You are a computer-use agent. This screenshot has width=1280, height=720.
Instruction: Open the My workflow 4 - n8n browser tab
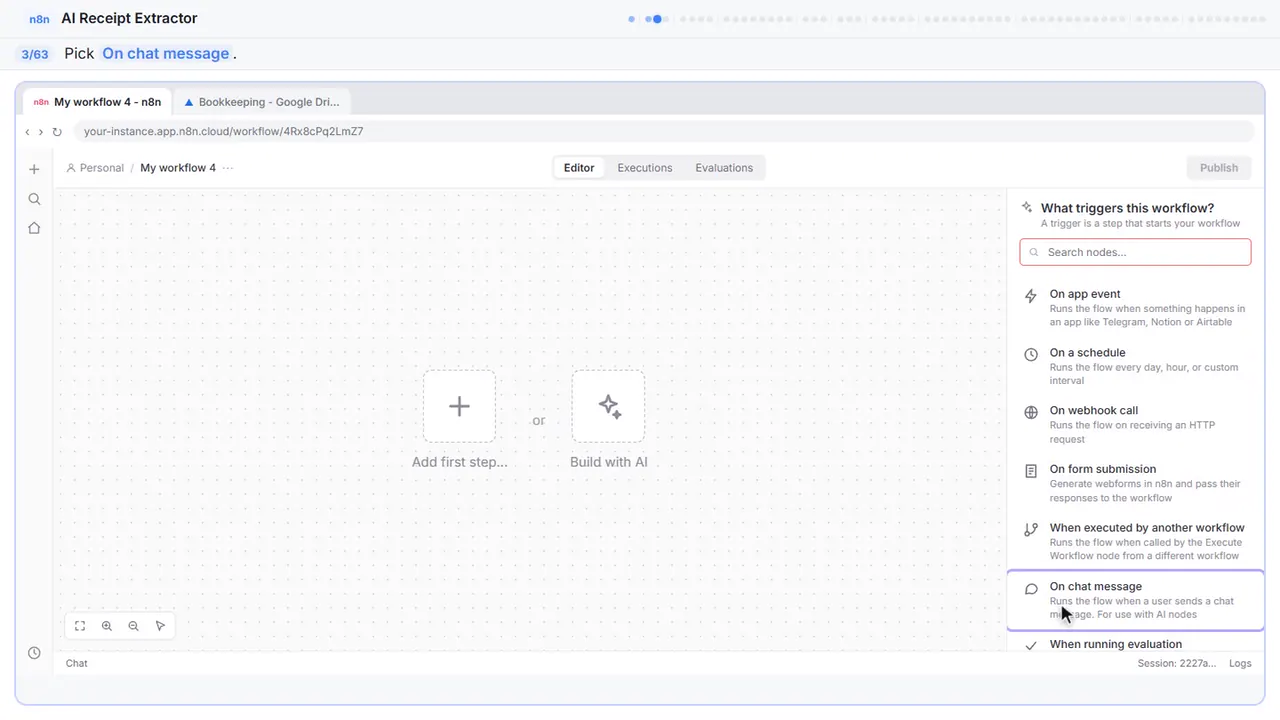click(x=97, y=102)
